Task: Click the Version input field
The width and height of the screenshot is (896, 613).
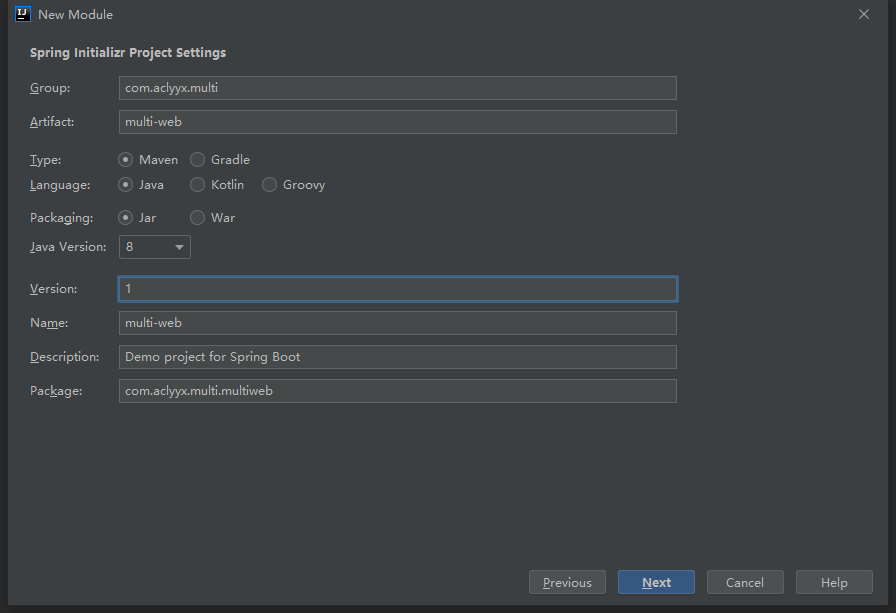Action: tap(397, 288)
